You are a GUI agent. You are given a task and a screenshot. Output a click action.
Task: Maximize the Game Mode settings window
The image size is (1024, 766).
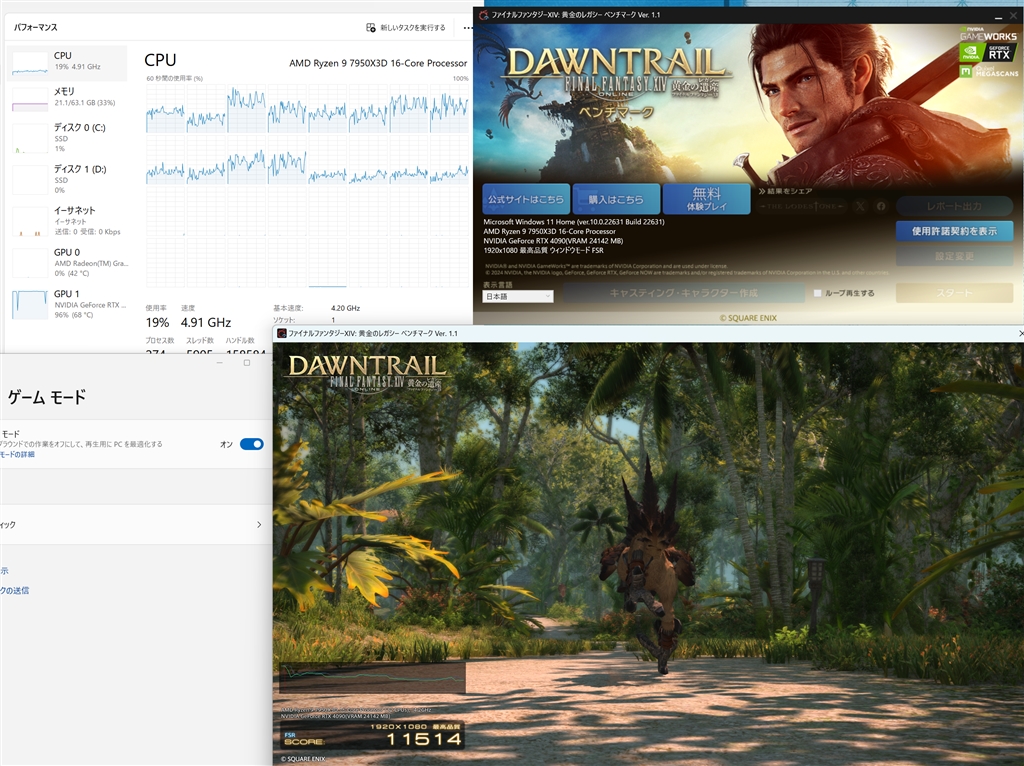[247, 363]
